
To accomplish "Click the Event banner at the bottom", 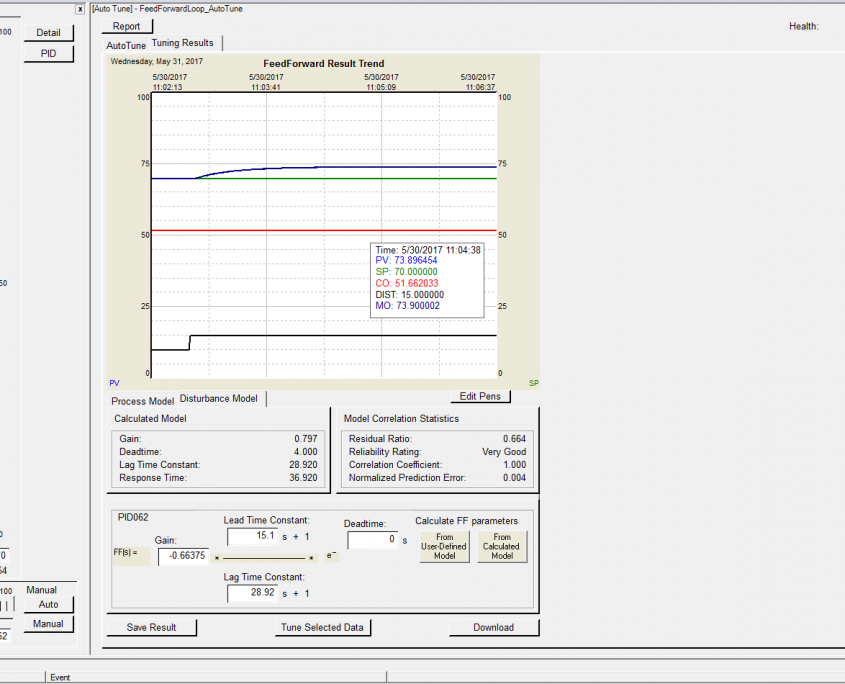I will [x=60, y=677].
